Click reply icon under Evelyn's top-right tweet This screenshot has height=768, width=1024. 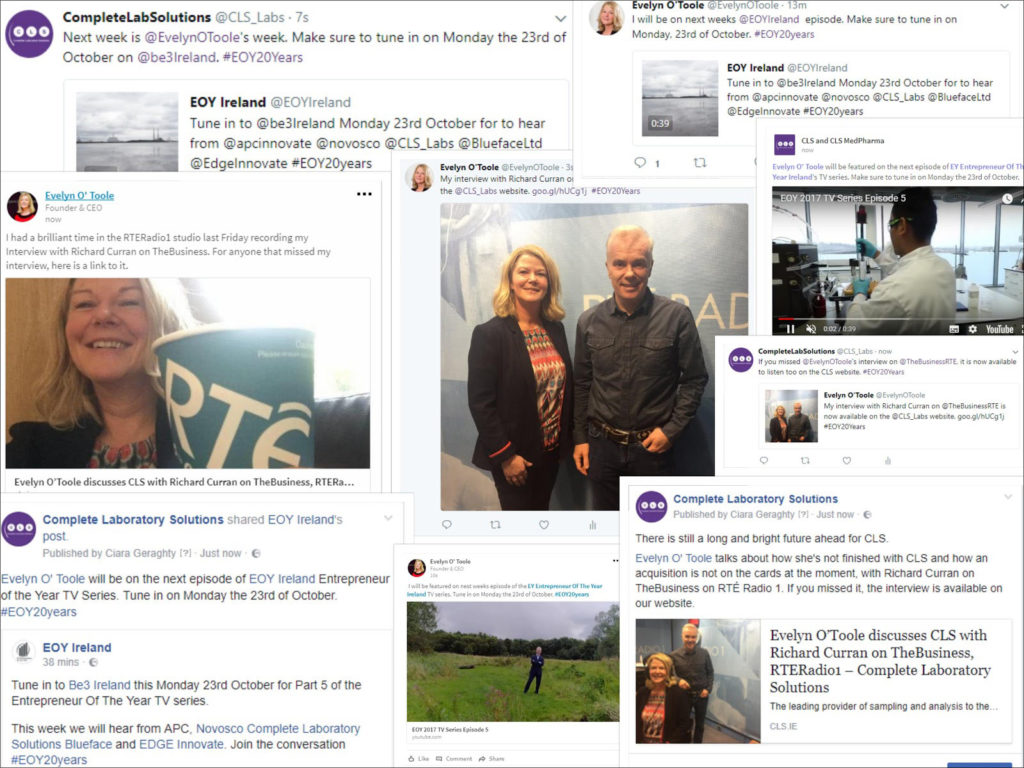640,163
